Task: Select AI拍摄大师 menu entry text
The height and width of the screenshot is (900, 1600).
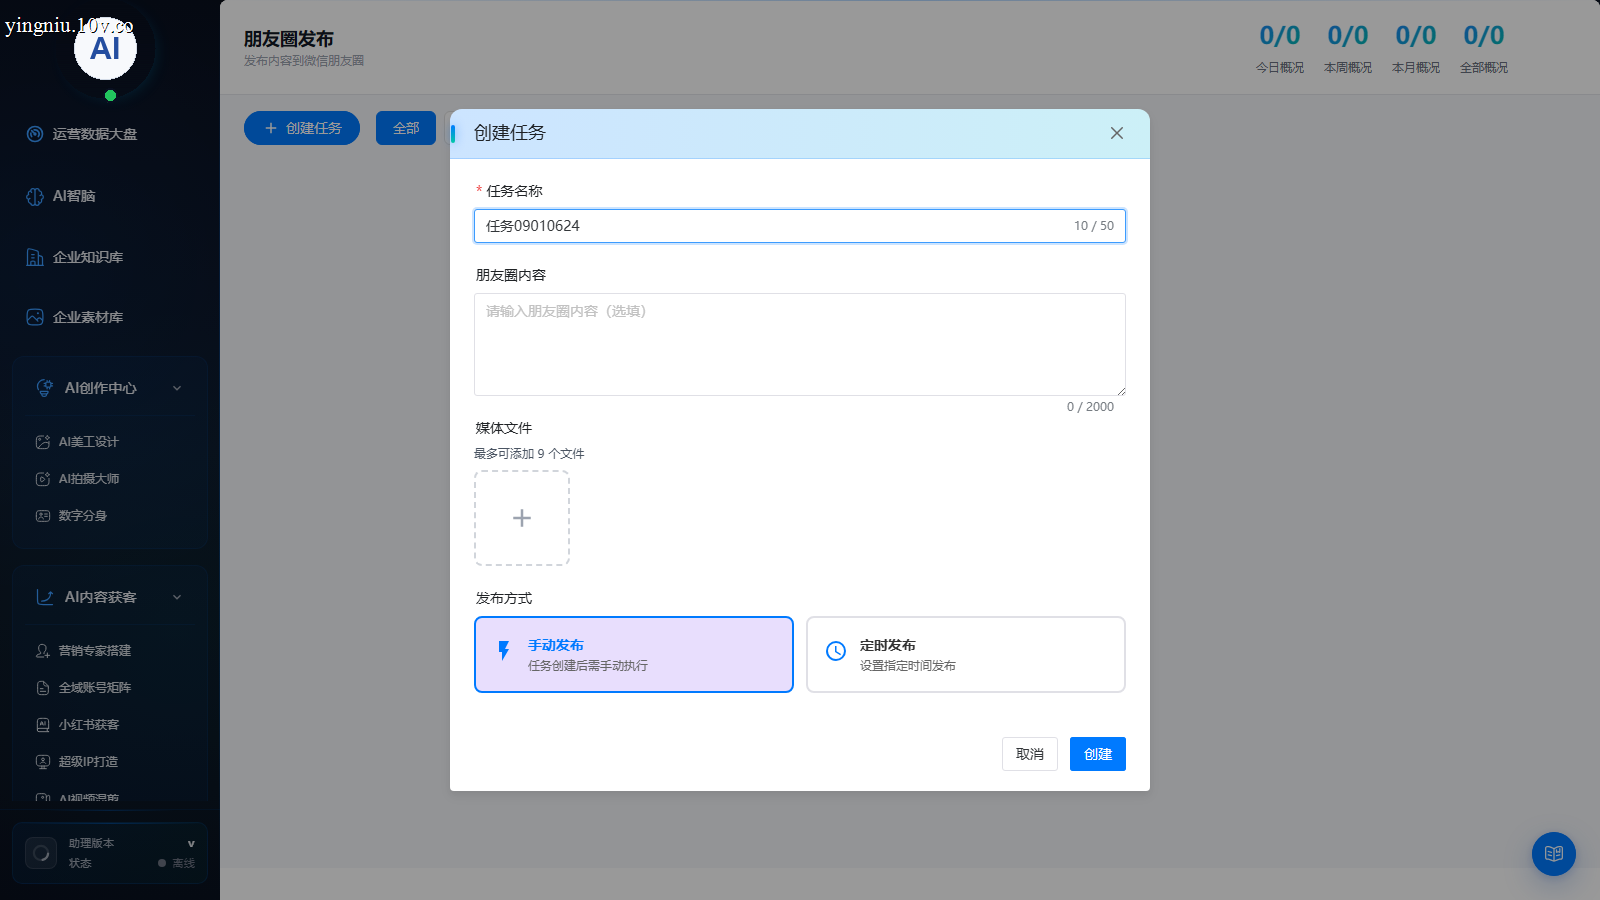Action: [x=89, y=479]
